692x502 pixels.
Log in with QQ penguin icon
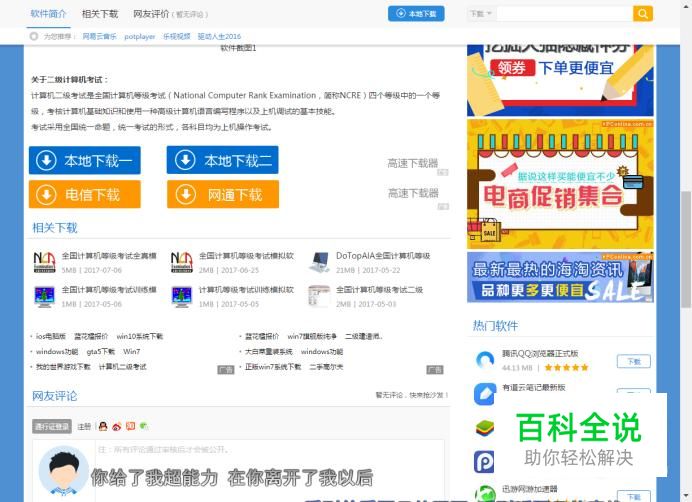click(103, 426)
